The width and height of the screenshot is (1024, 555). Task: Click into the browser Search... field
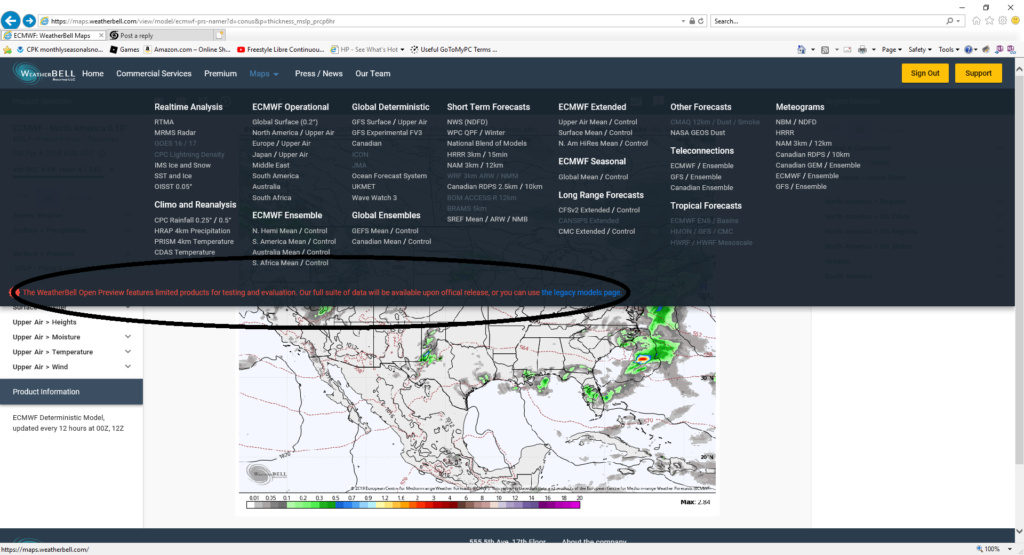click(827, 21)
